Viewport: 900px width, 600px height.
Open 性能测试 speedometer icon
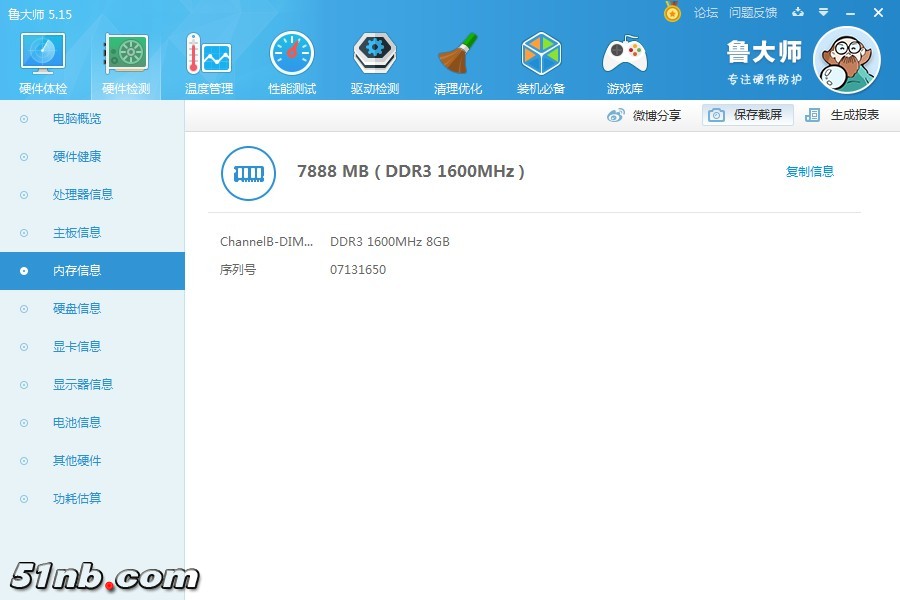pyautogui.click(x=291, y=56)
